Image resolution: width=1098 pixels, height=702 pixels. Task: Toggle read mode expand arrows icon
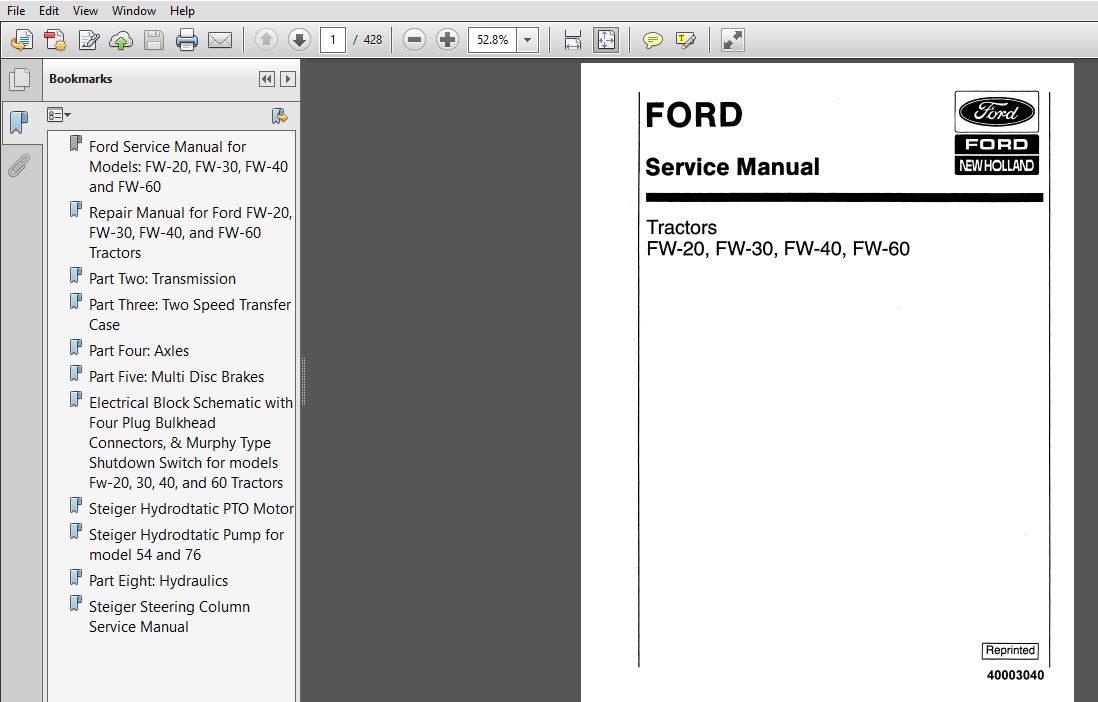point(732,40)
